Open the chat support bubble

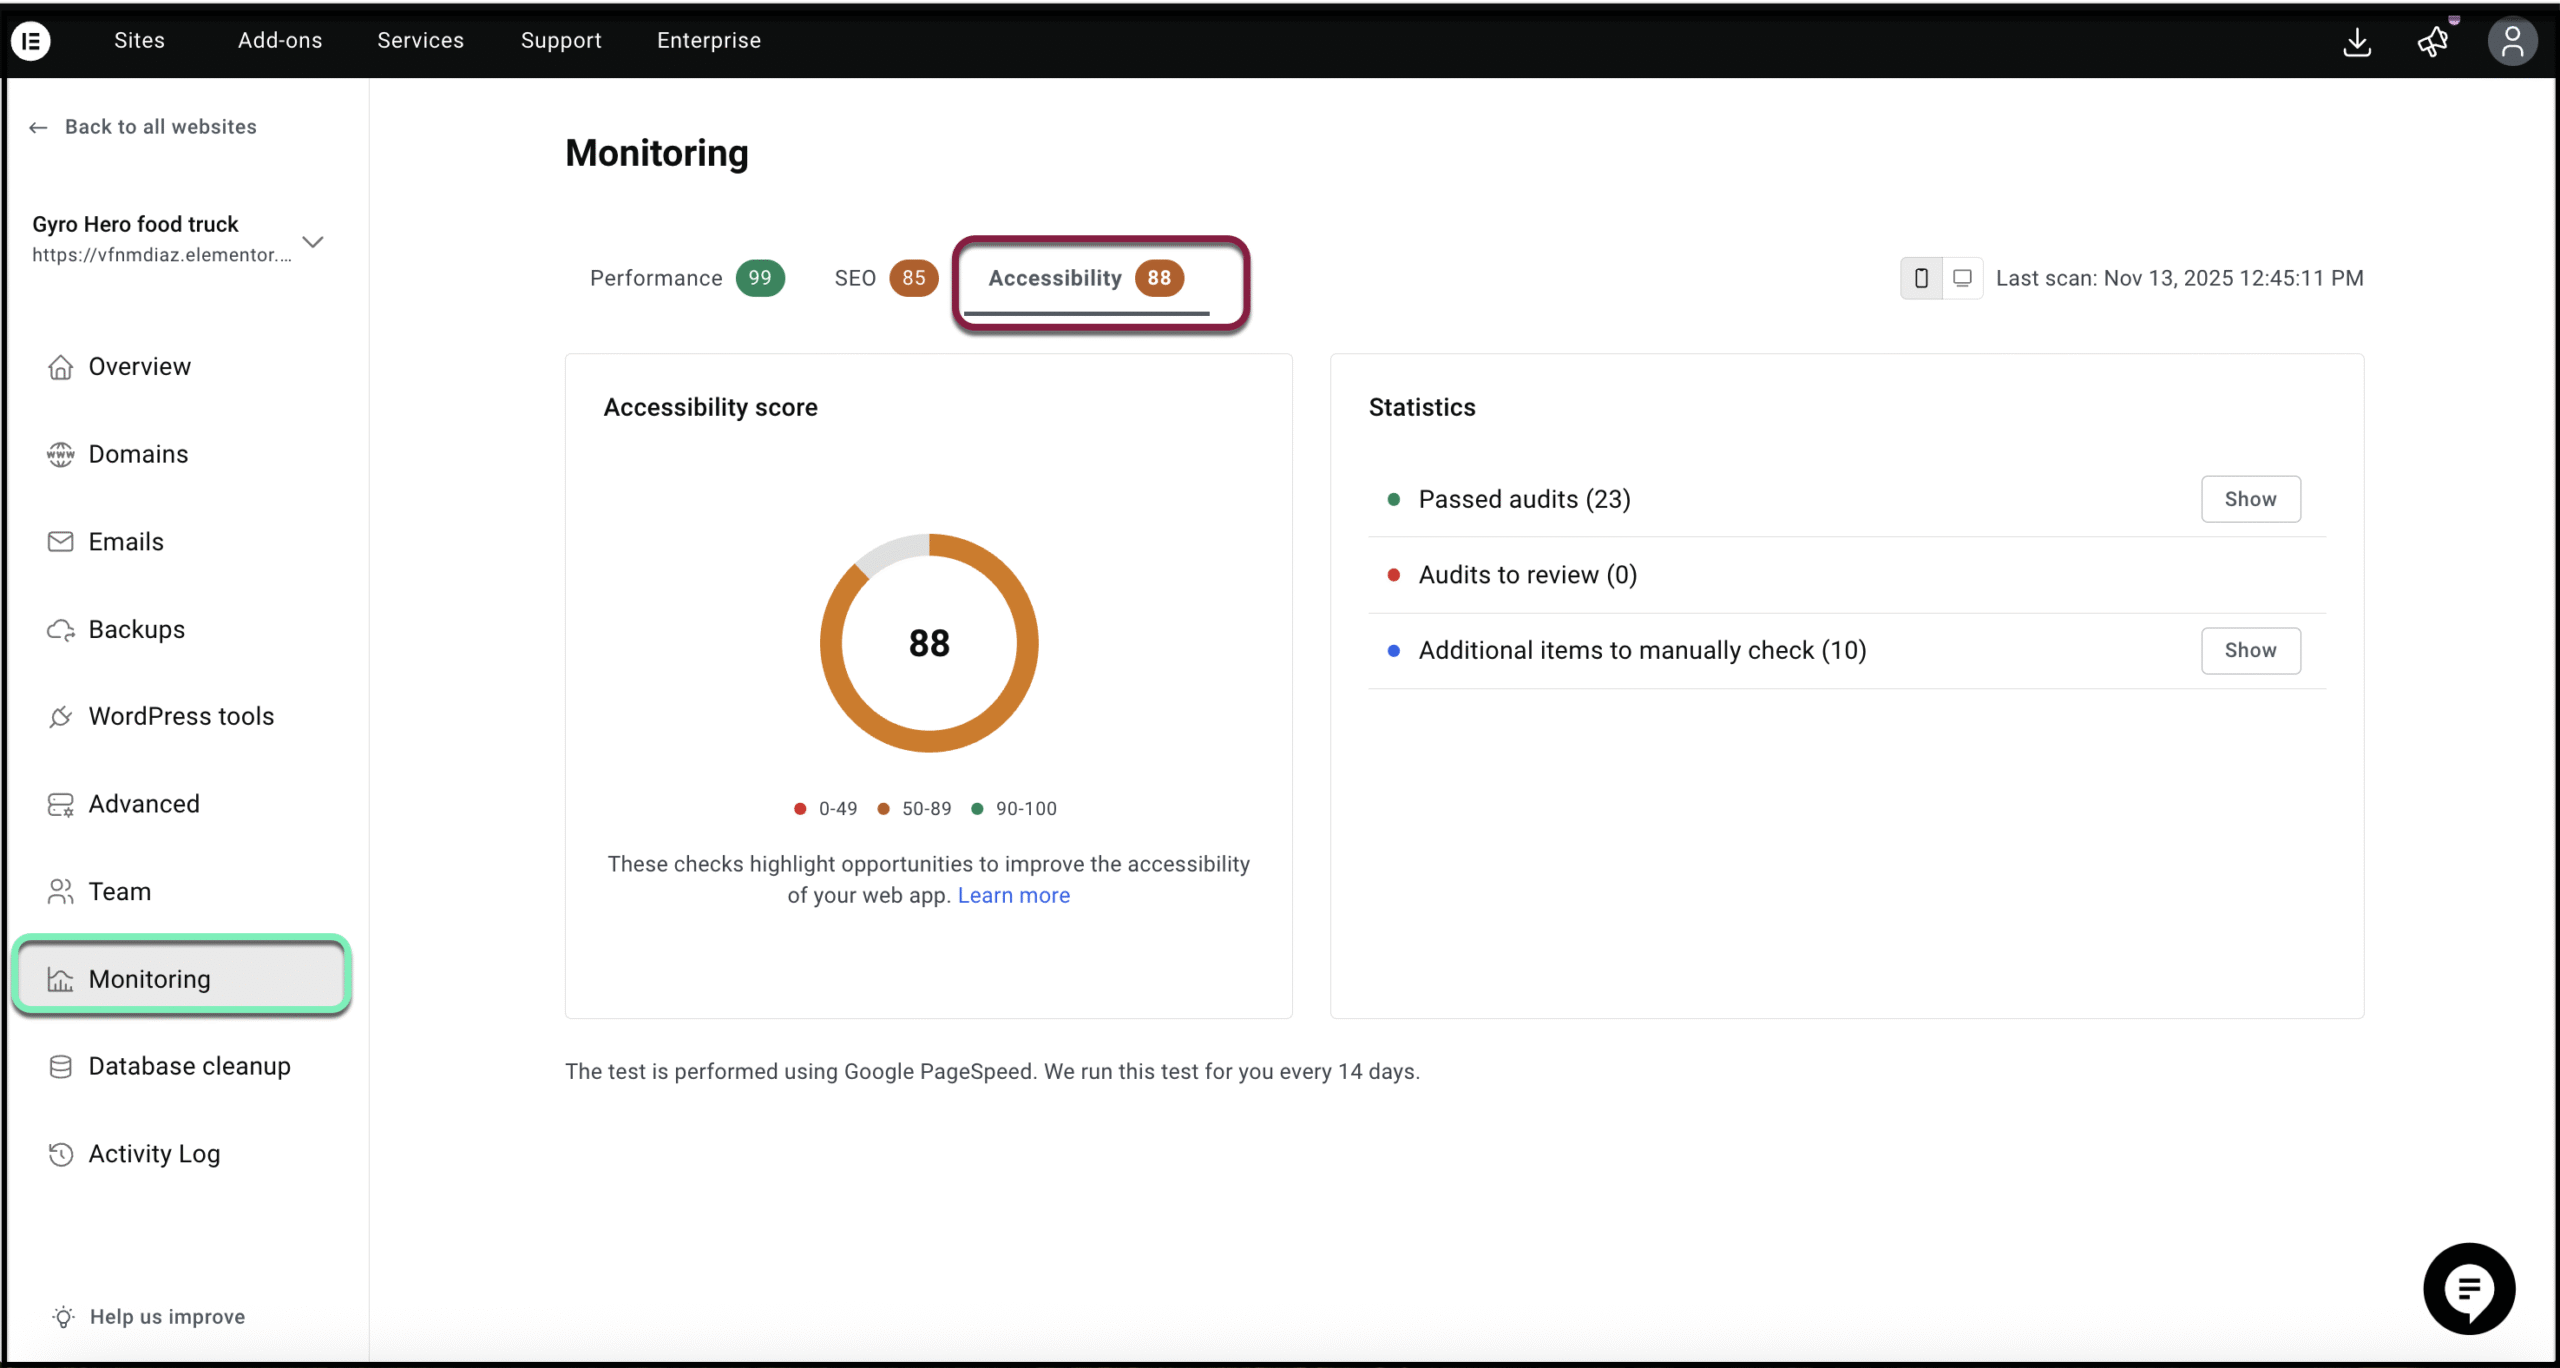point(2468,1288)
